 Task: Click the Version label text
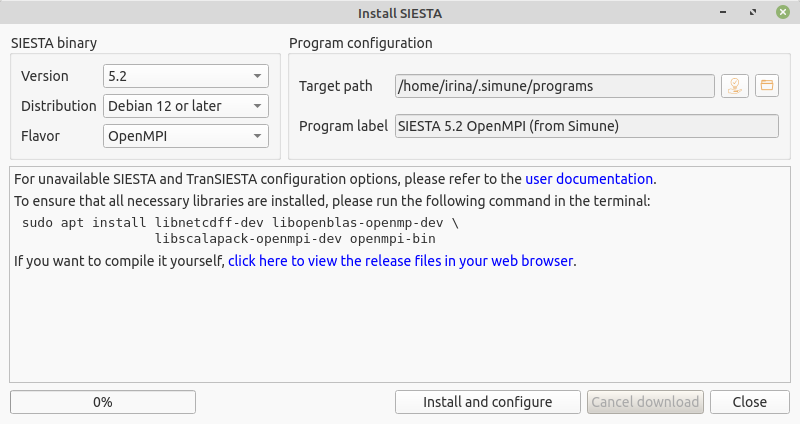click(44, 76)
